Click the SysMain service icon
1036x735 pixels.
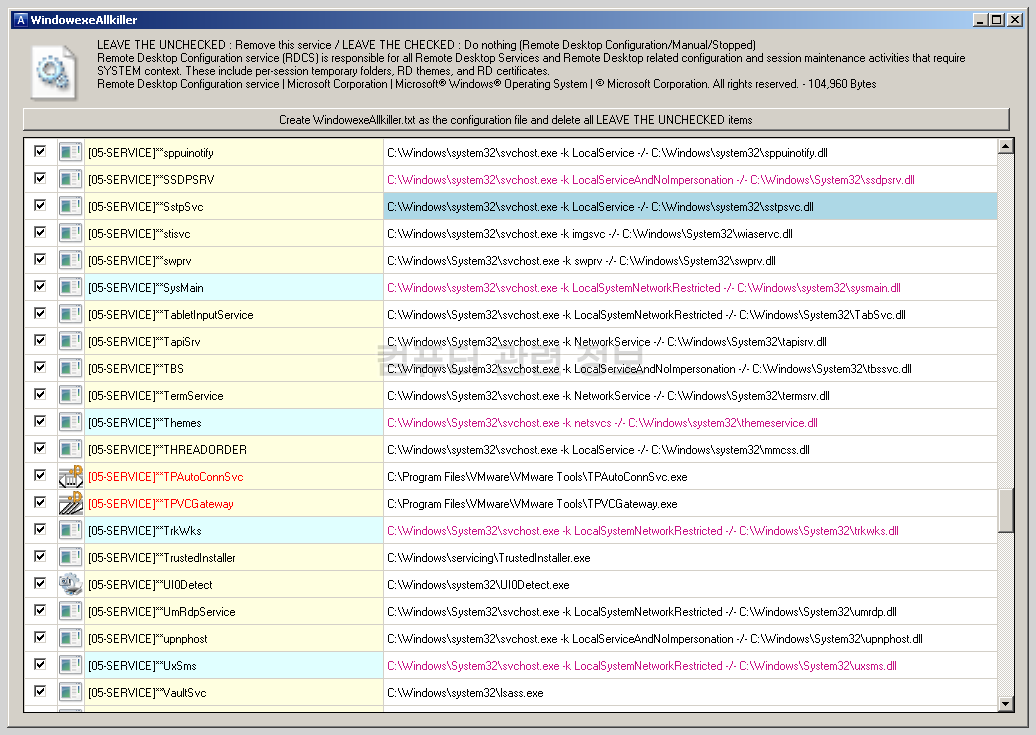[70, 288]
